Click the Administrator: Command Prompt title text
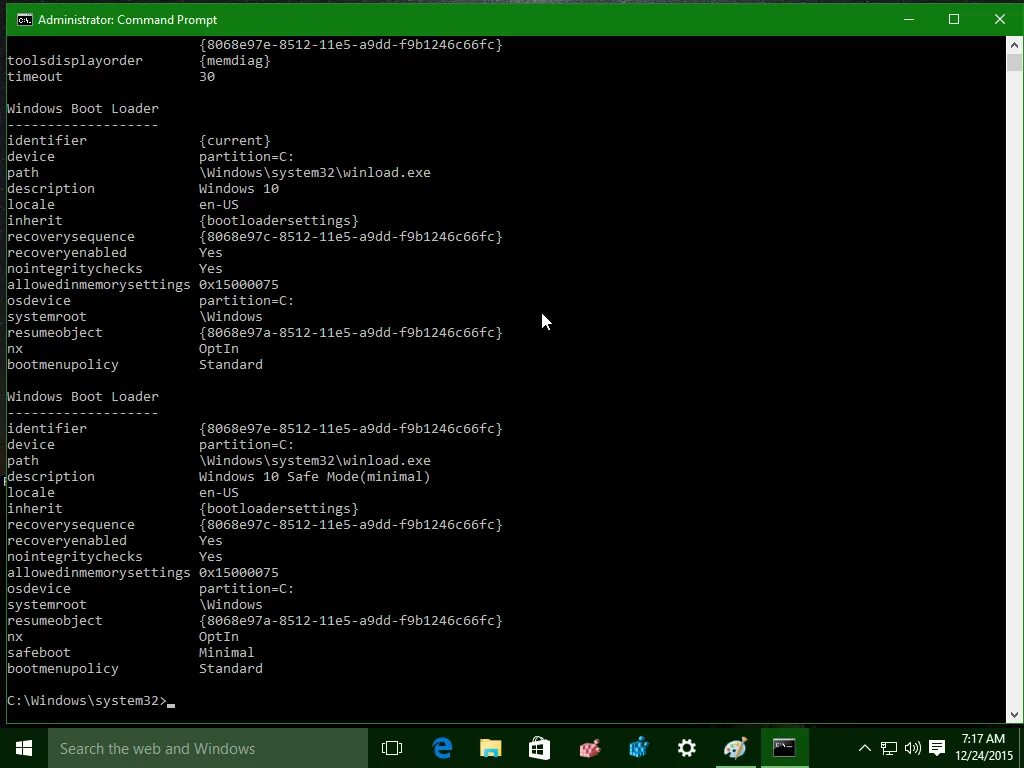 click(x=127, y=20)
